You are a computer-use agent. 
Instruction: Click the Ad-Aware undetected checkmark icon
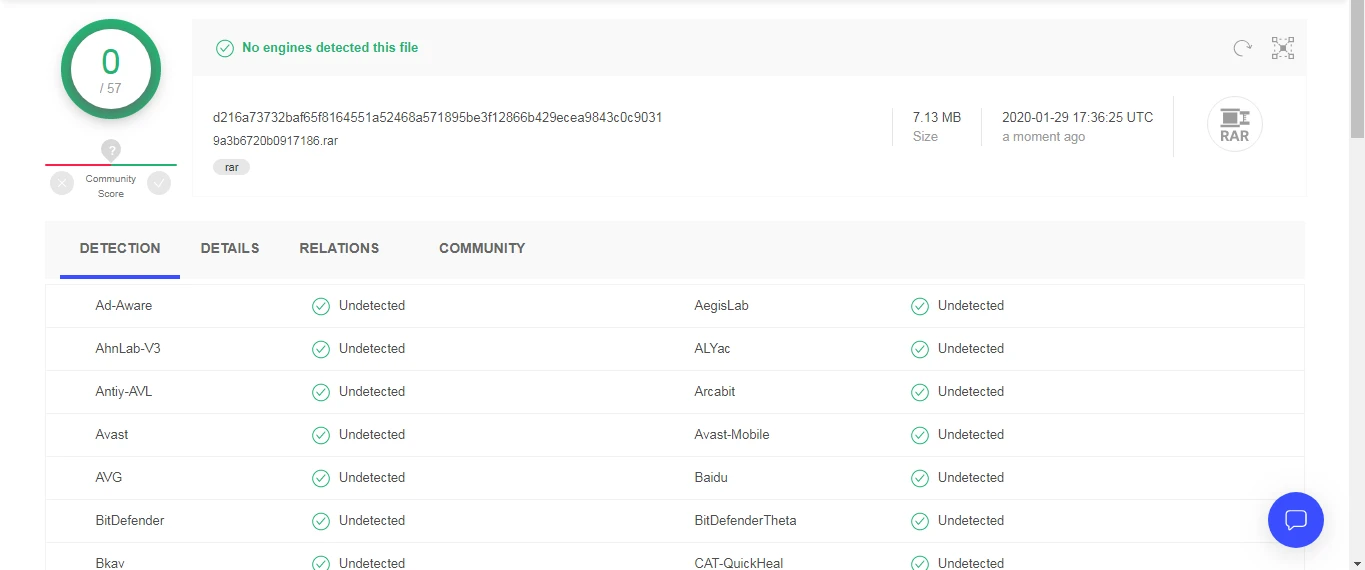coord(321,306)
